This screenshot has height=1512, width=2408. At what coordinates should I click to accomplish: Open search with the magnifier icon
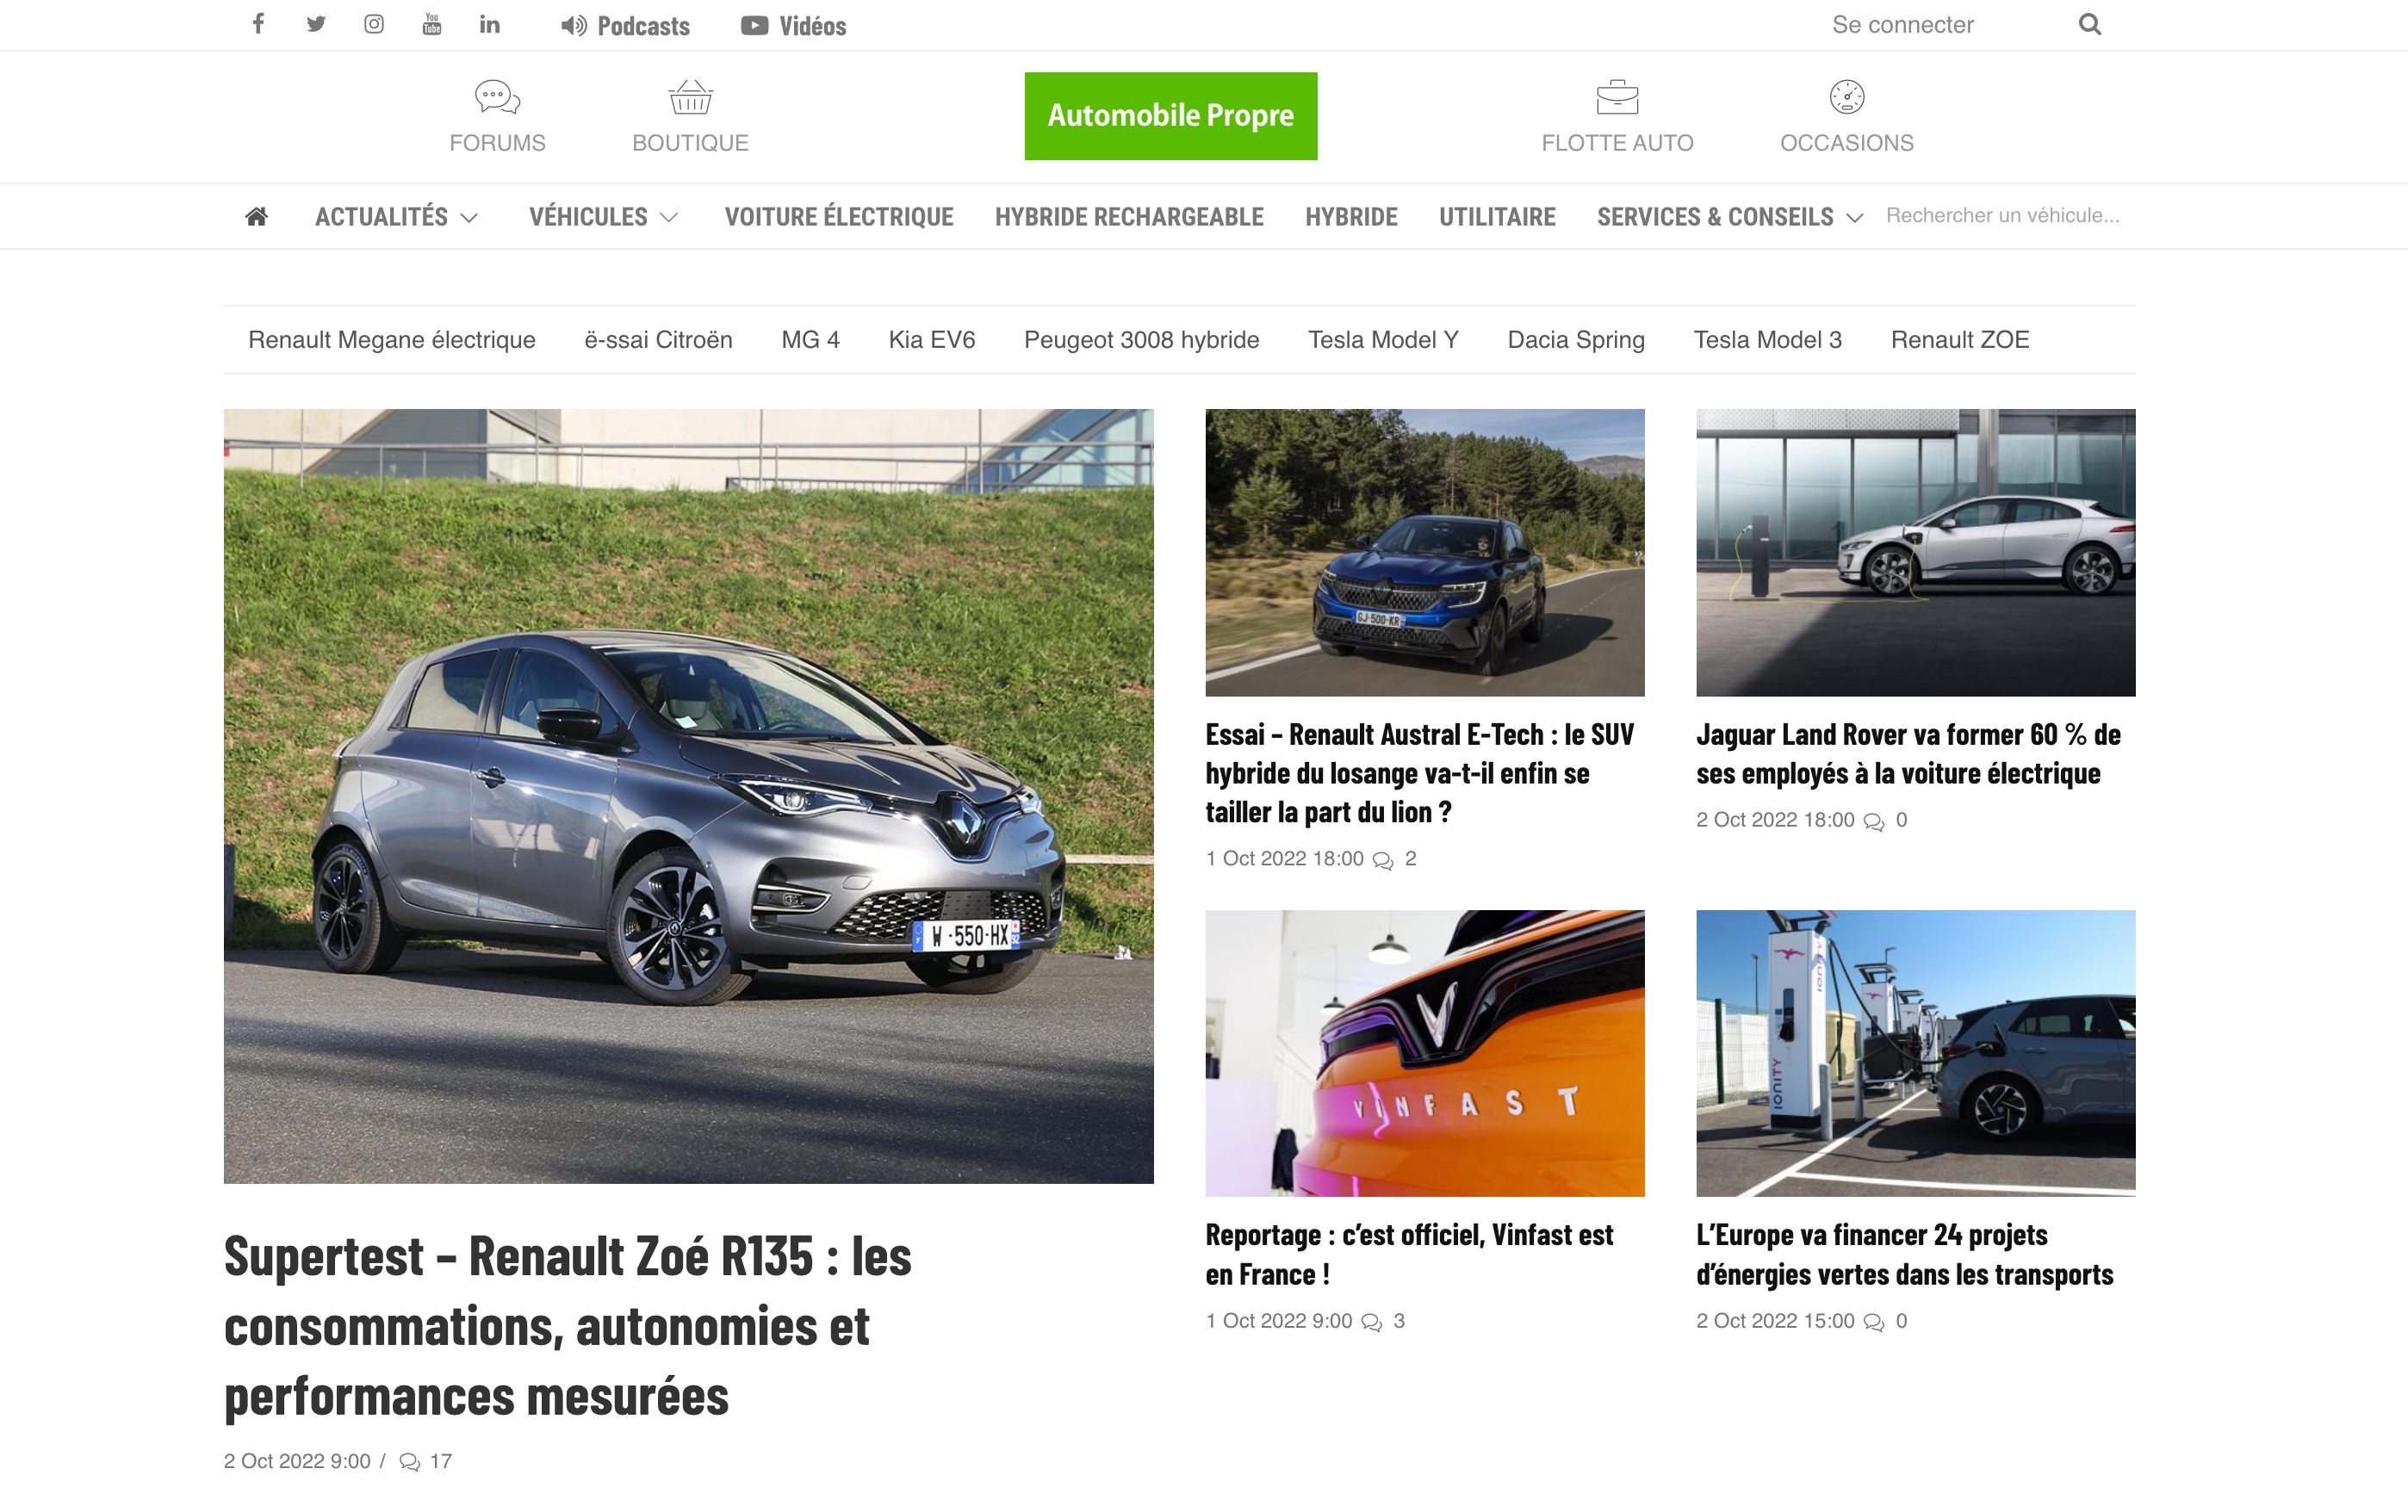click(x=2089, y=23)
